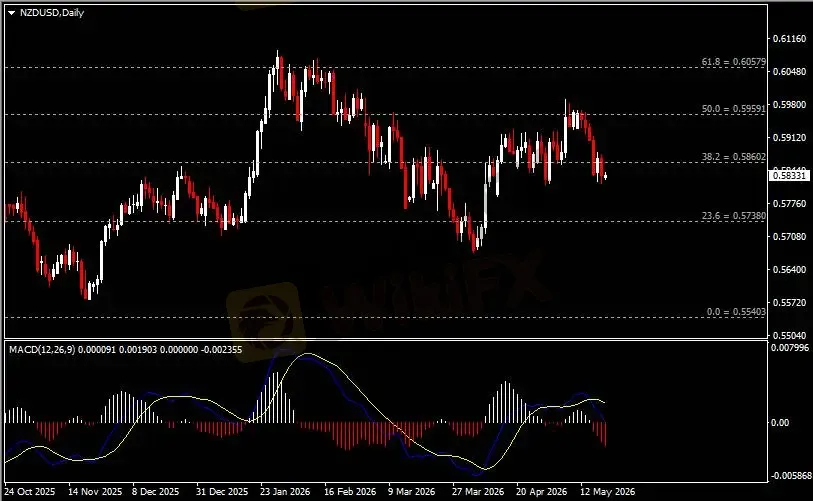Open the NZDUSD chart dropdown triangle
Viewport: 813px width, 501px height.
click(x=11, y=13)
